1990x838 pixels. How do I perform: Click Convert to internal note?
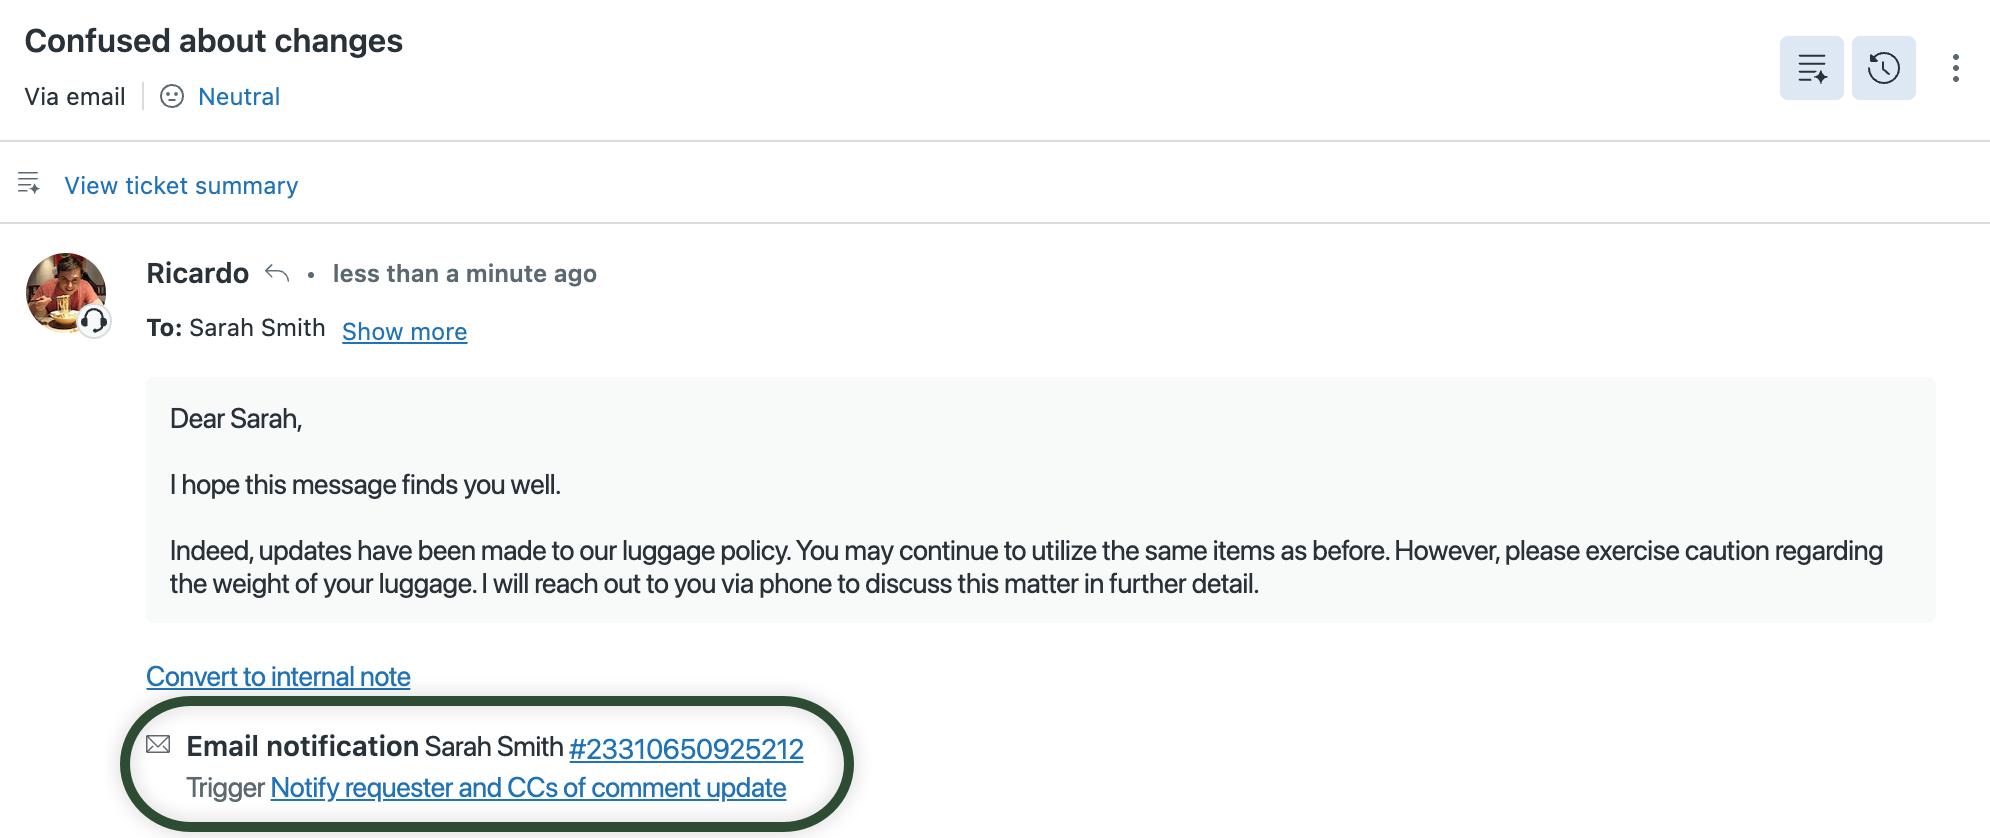pyautogui.click(x=278, y=676)
